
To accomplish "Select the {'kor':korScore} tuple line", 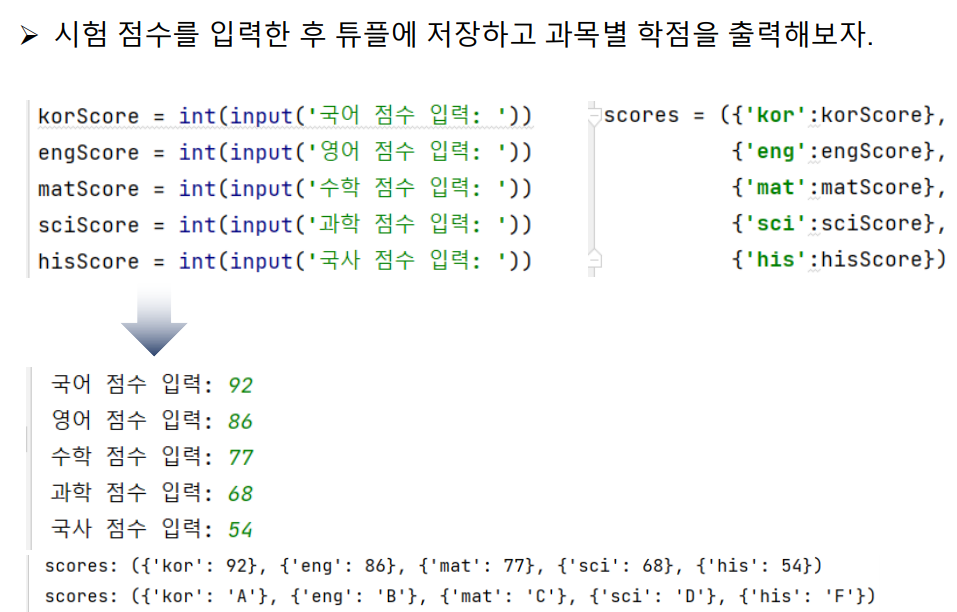I will coord(775,115).
